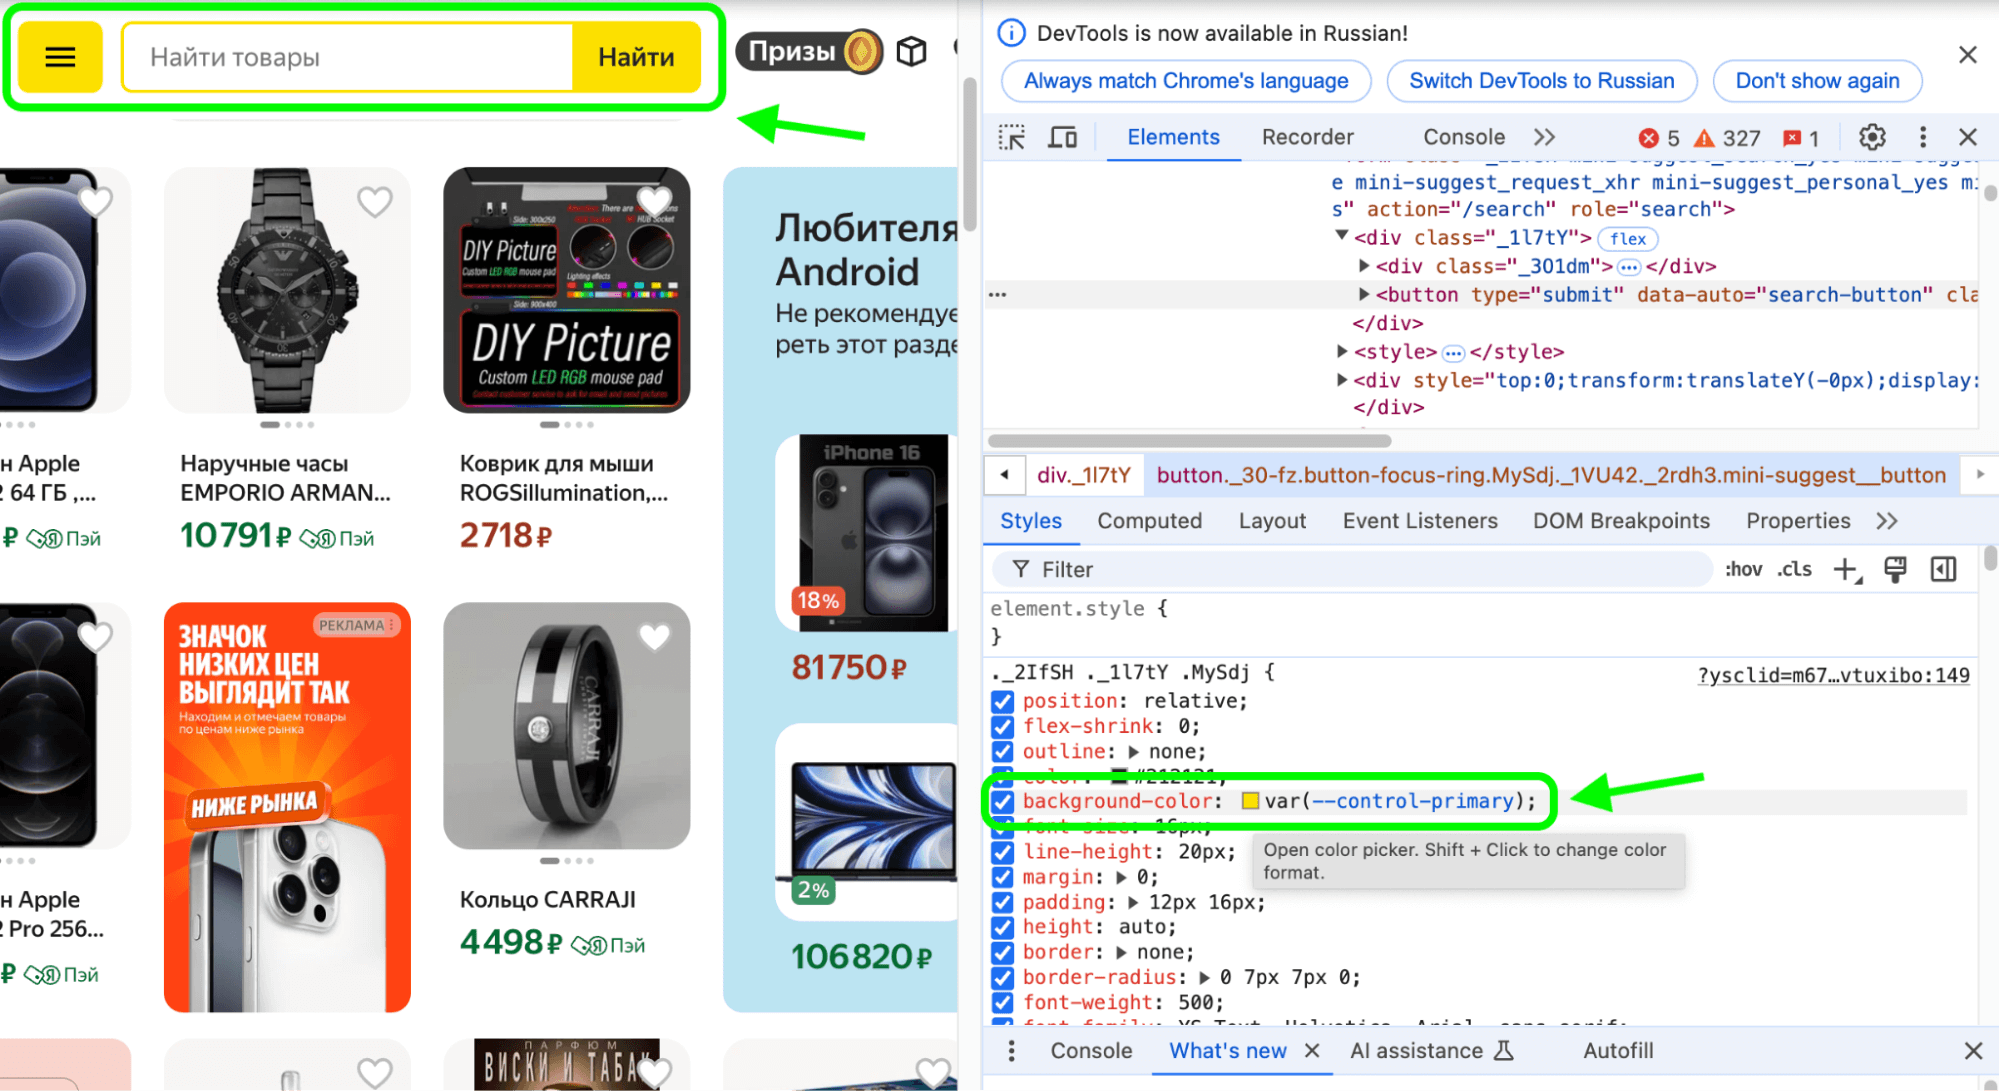
Task: Click the cube box icon next to Призы
Action: click(911, 51)
